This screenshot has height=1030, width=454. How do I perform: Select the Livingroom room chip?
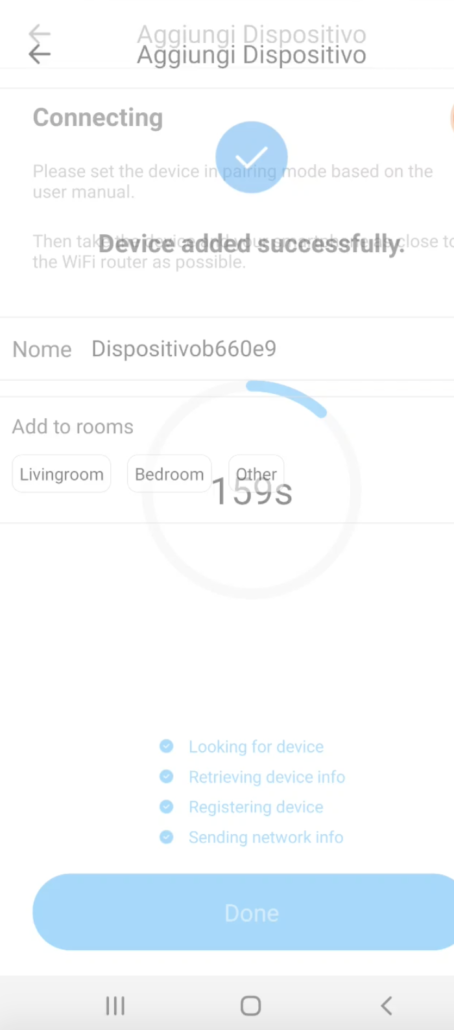pos(62,474)
